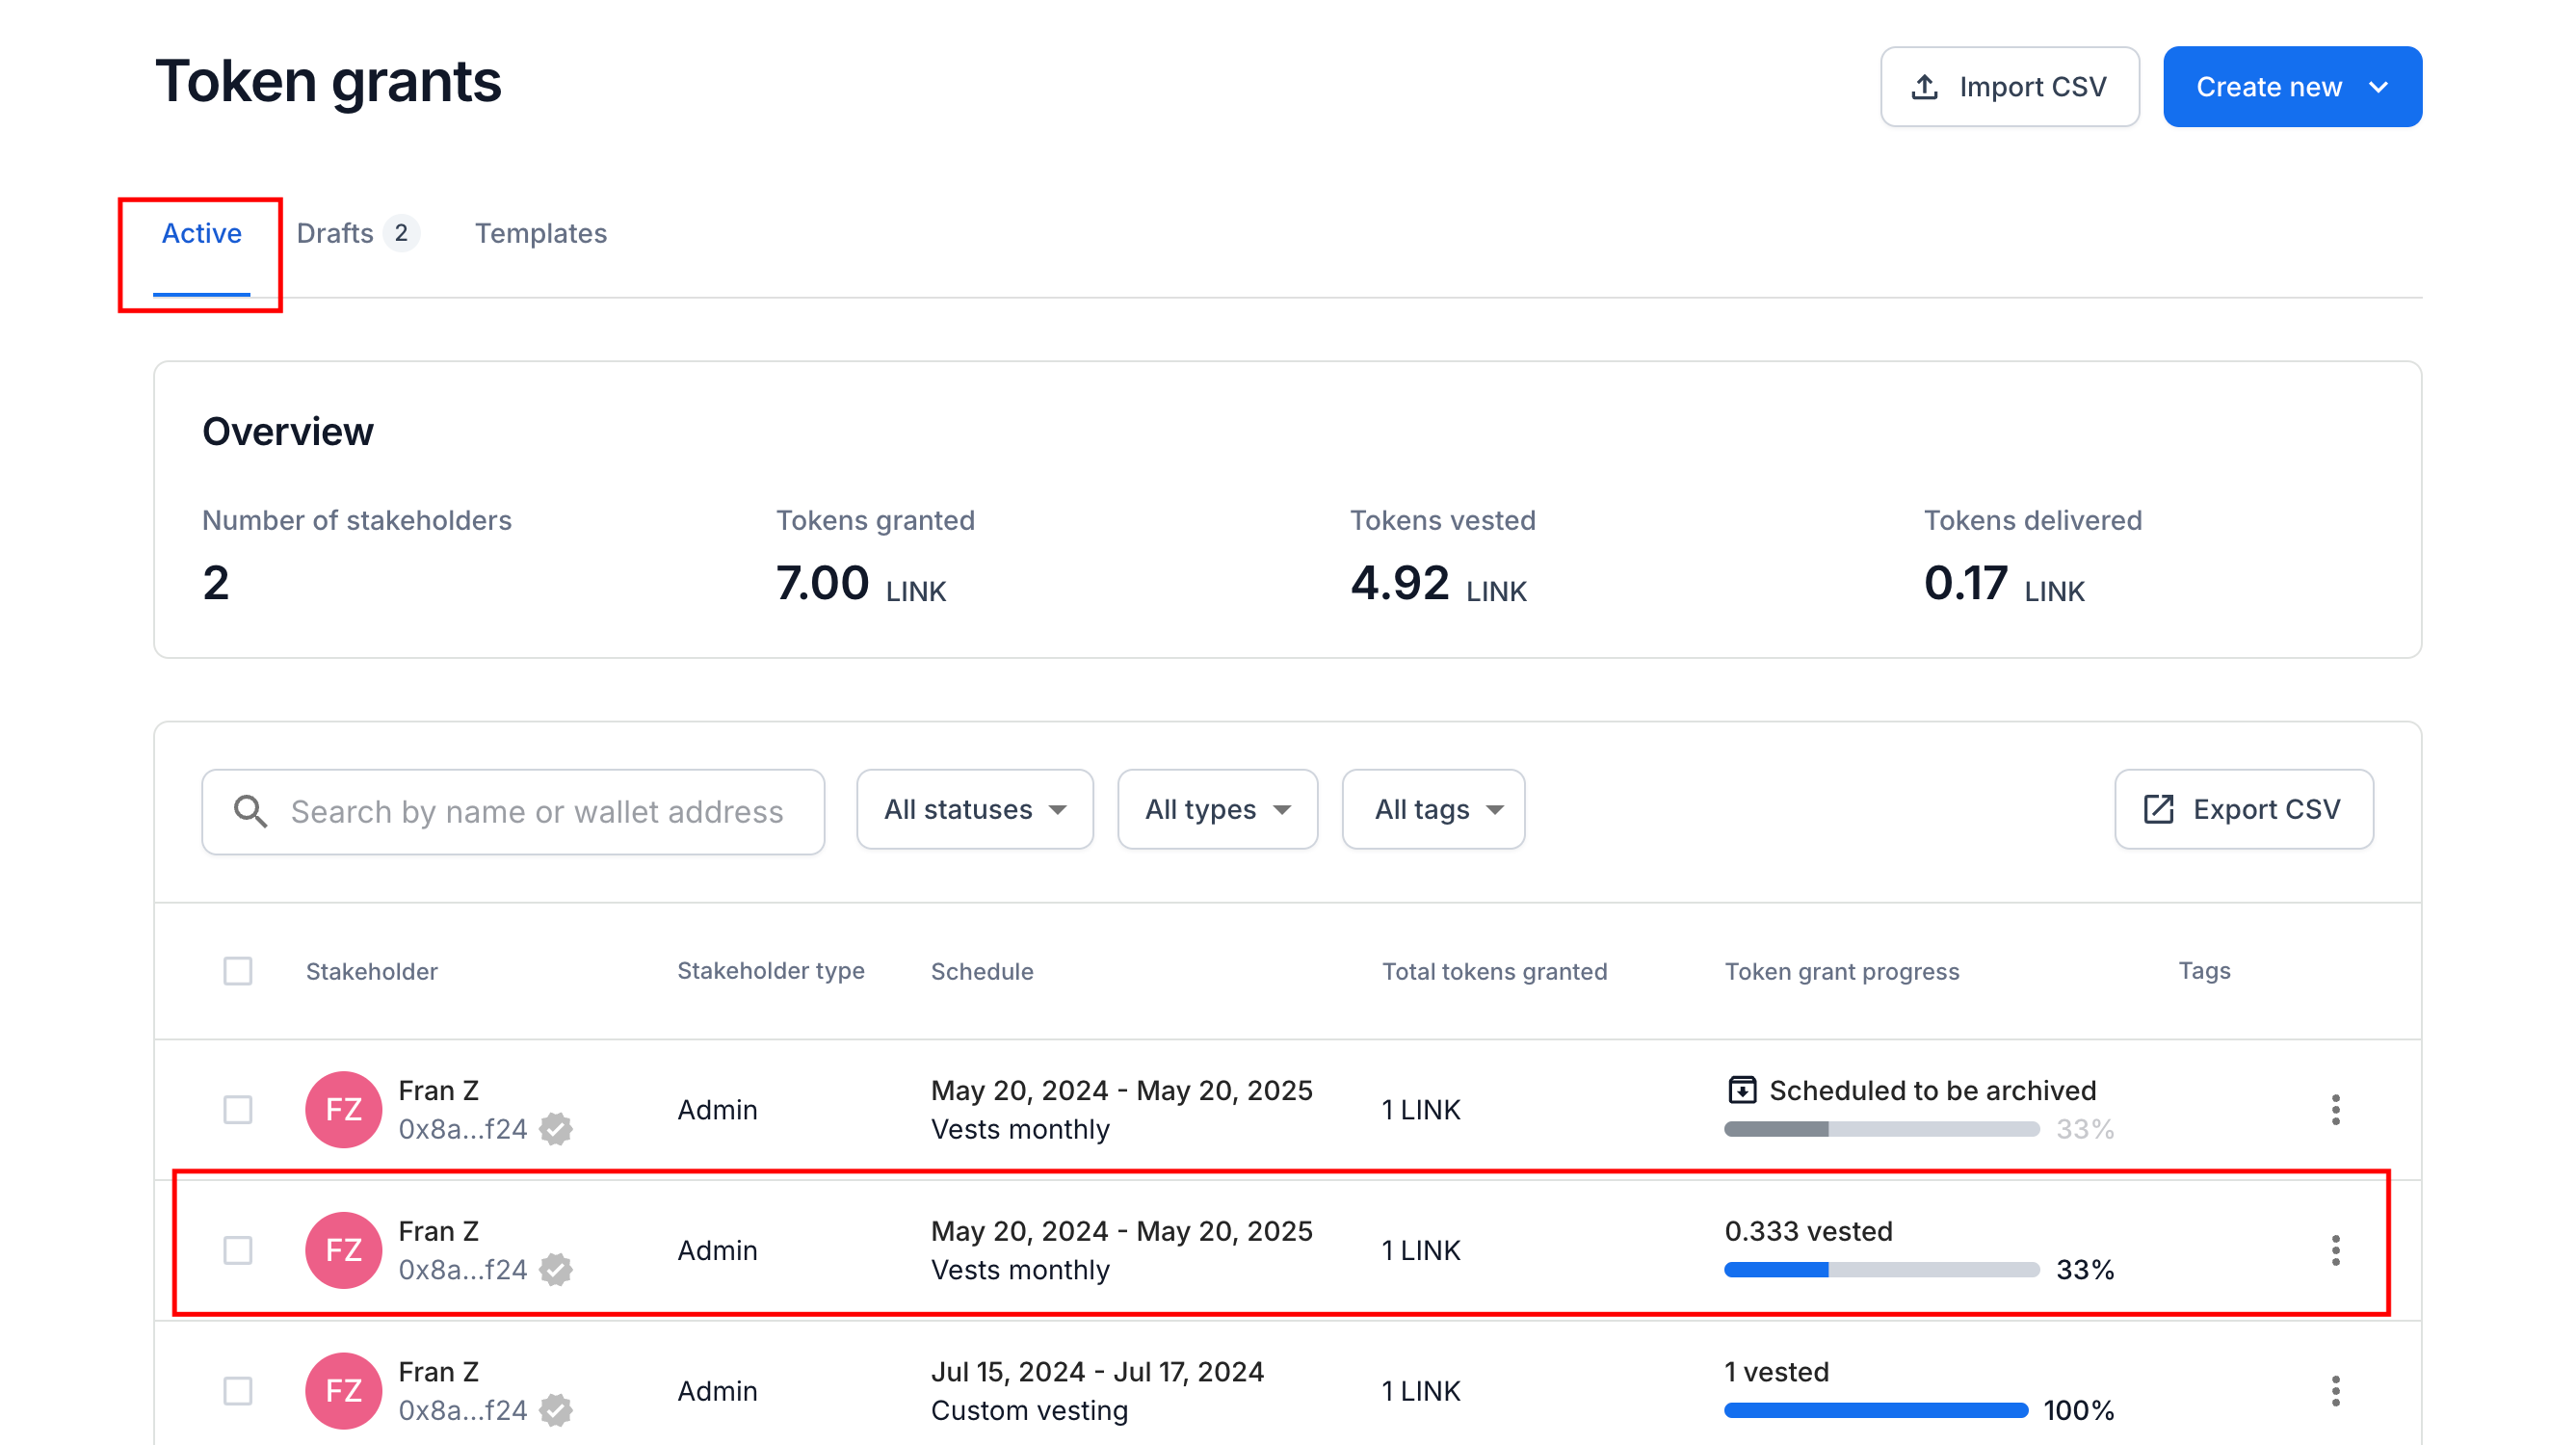Open the Templates tab
The height and width of the screenshot is (1445, 2576).
(540, 233)
